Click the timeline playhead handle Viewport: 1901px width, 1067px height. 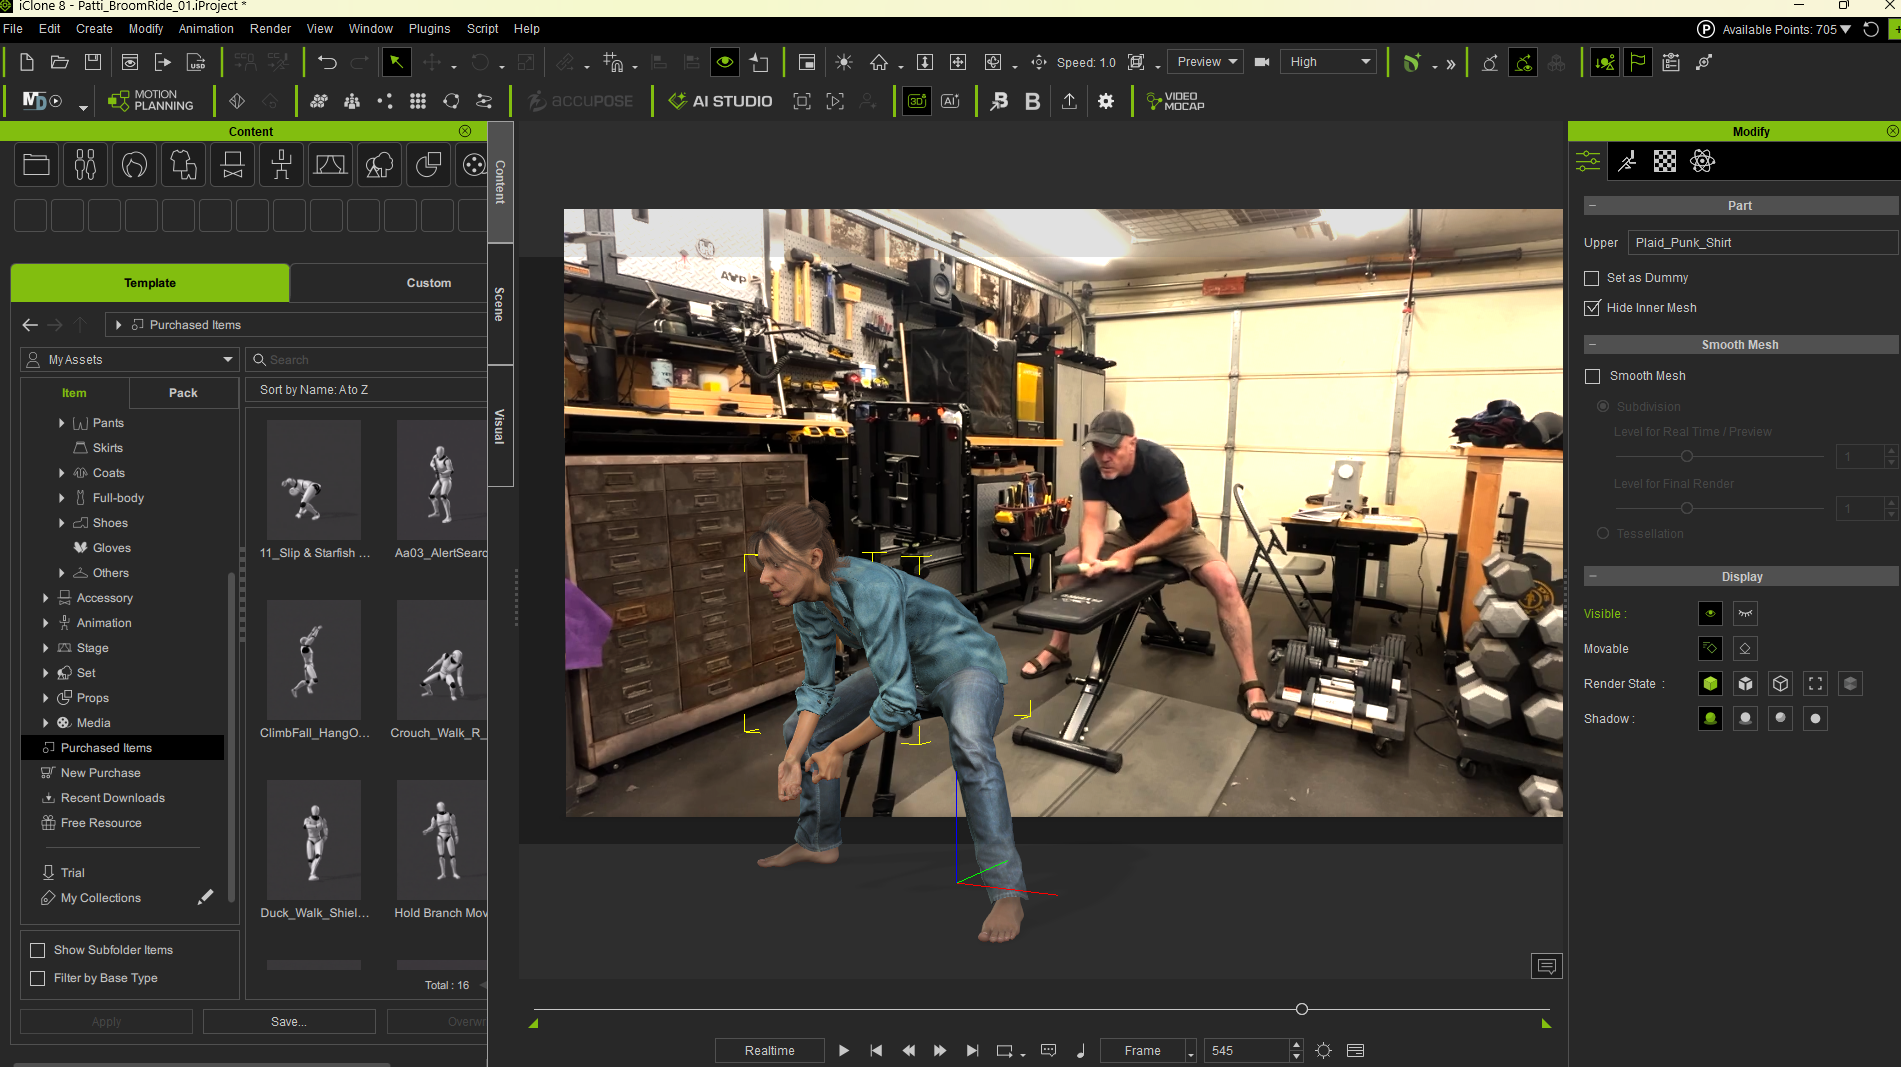coord(1302,1009)
